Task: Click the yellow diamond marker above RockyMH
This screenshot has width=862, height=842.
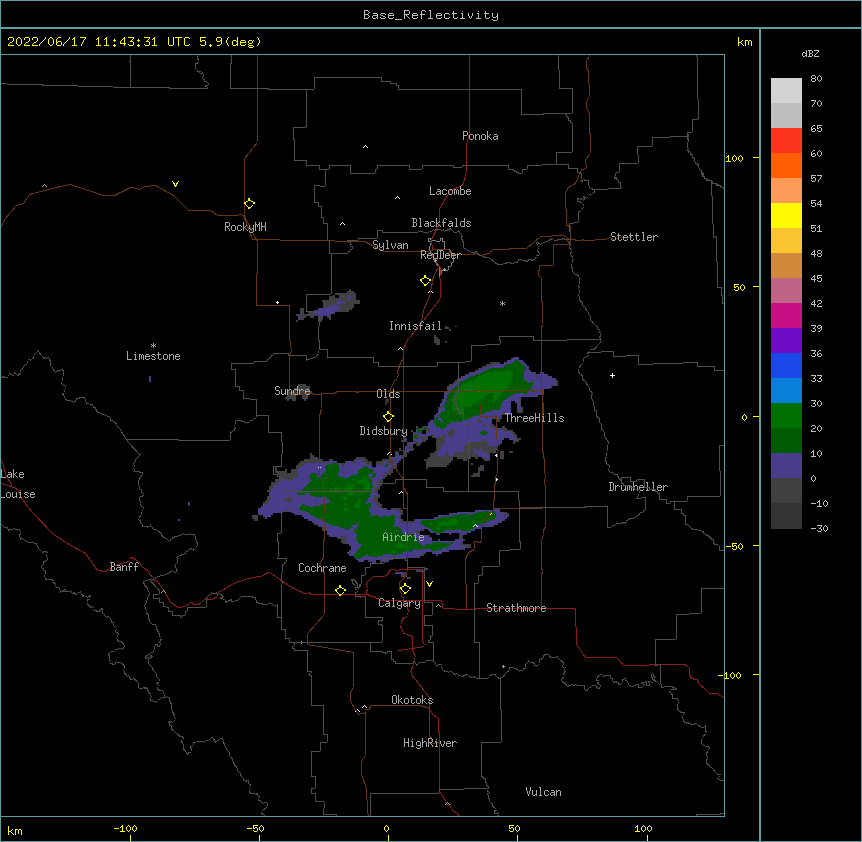Action: click(249, 204)
